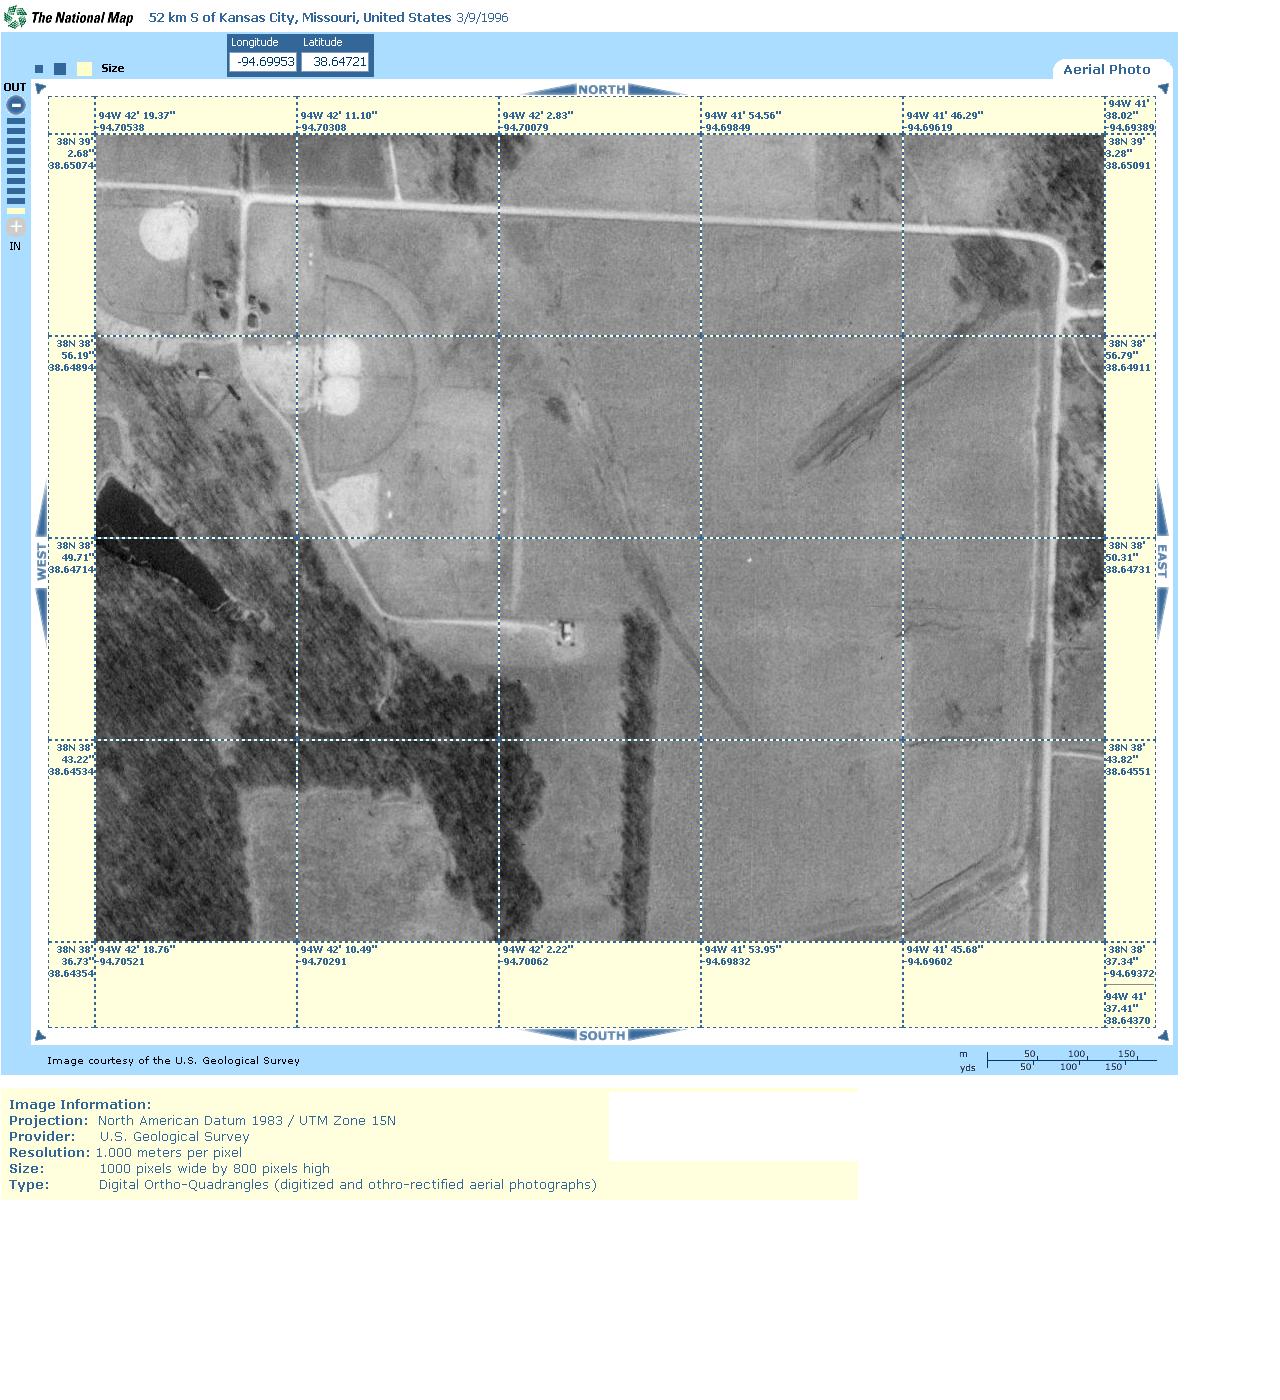Pan northeast using top-right corner arrow
This screenshot has height=1400, width=1280.
[1162, 89]
